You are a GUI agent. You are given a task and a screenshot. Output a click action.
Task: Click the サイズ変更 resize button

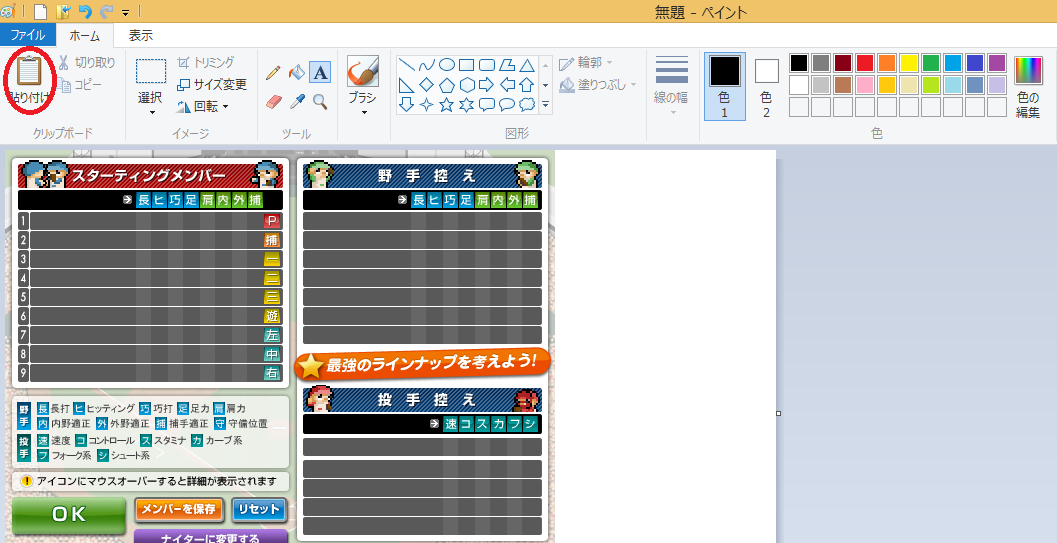point(212,85)
